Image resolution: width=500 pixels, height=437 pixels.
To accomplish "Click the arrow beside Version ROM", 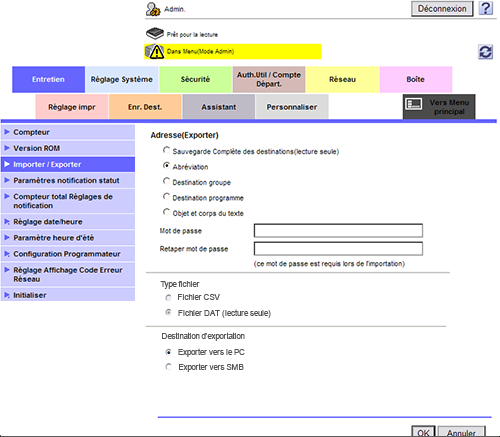I will (7, 148).
